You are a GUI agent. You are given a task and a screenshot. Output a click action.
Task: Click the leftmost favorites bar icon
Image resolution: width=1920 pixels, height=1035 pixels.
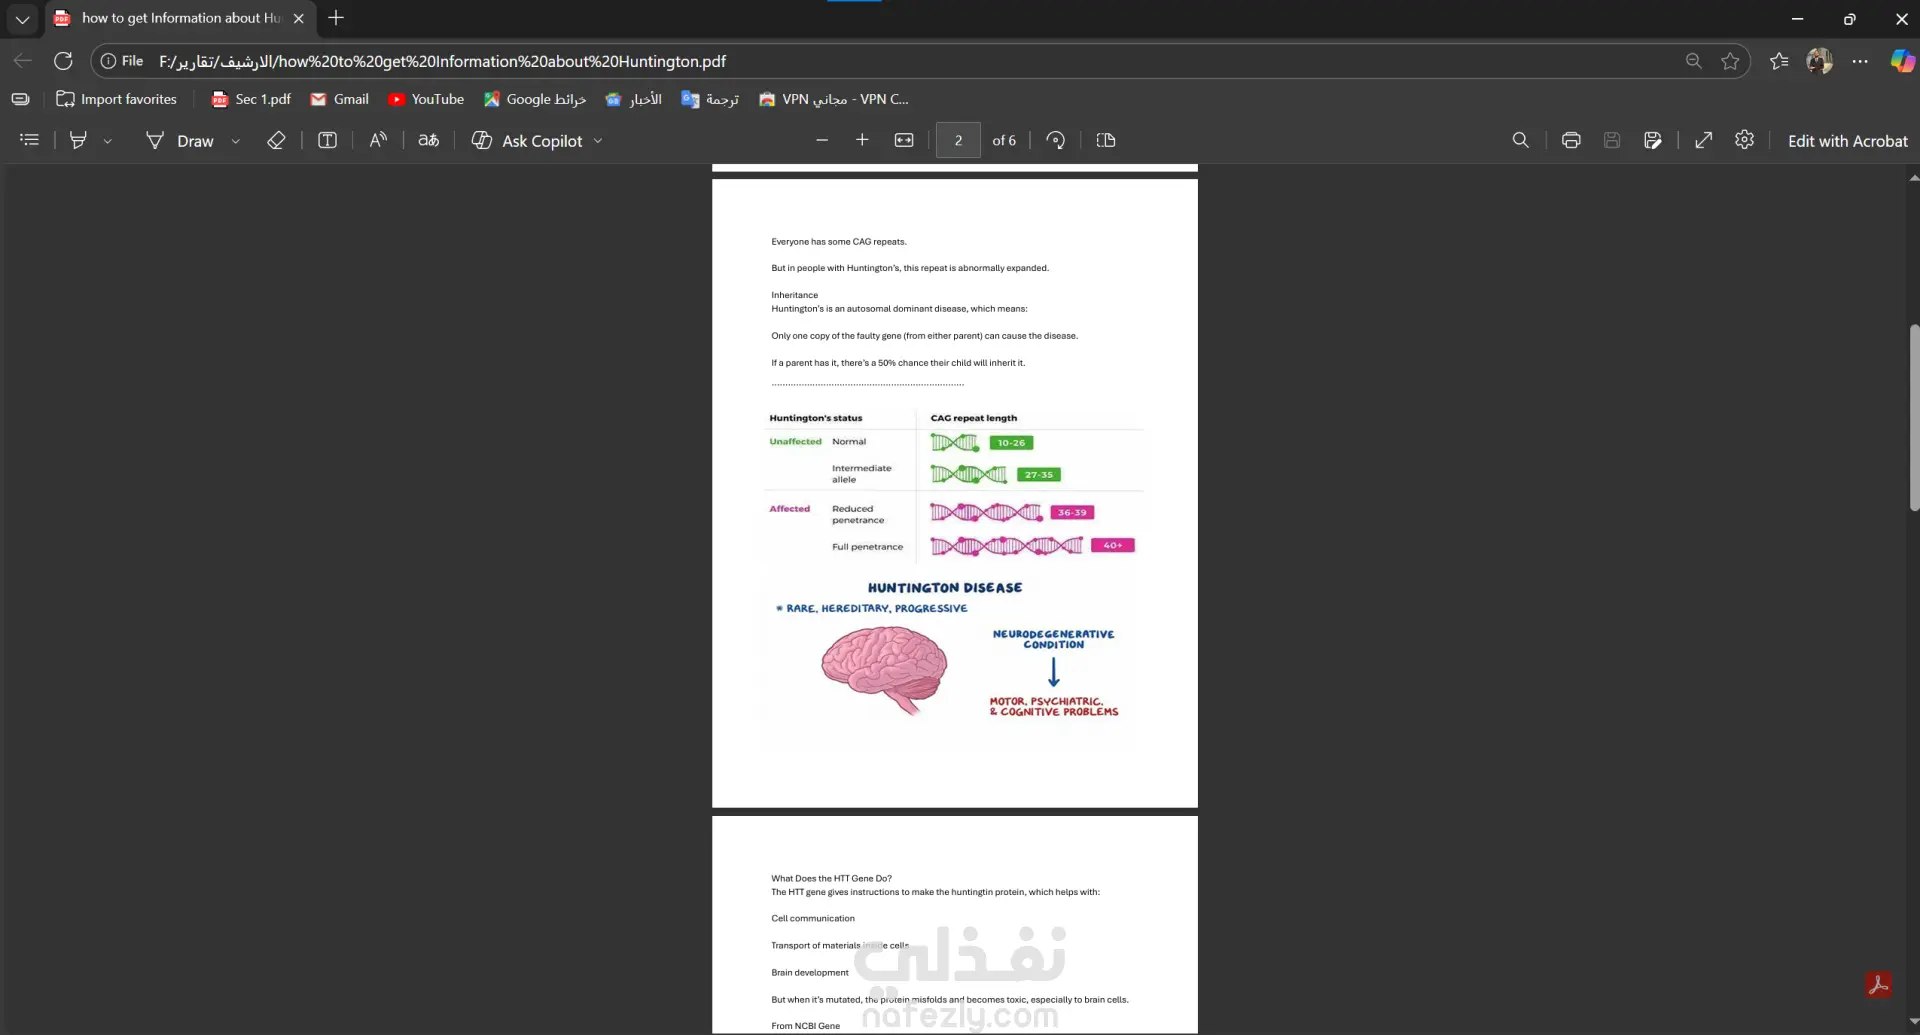point(20,99)
